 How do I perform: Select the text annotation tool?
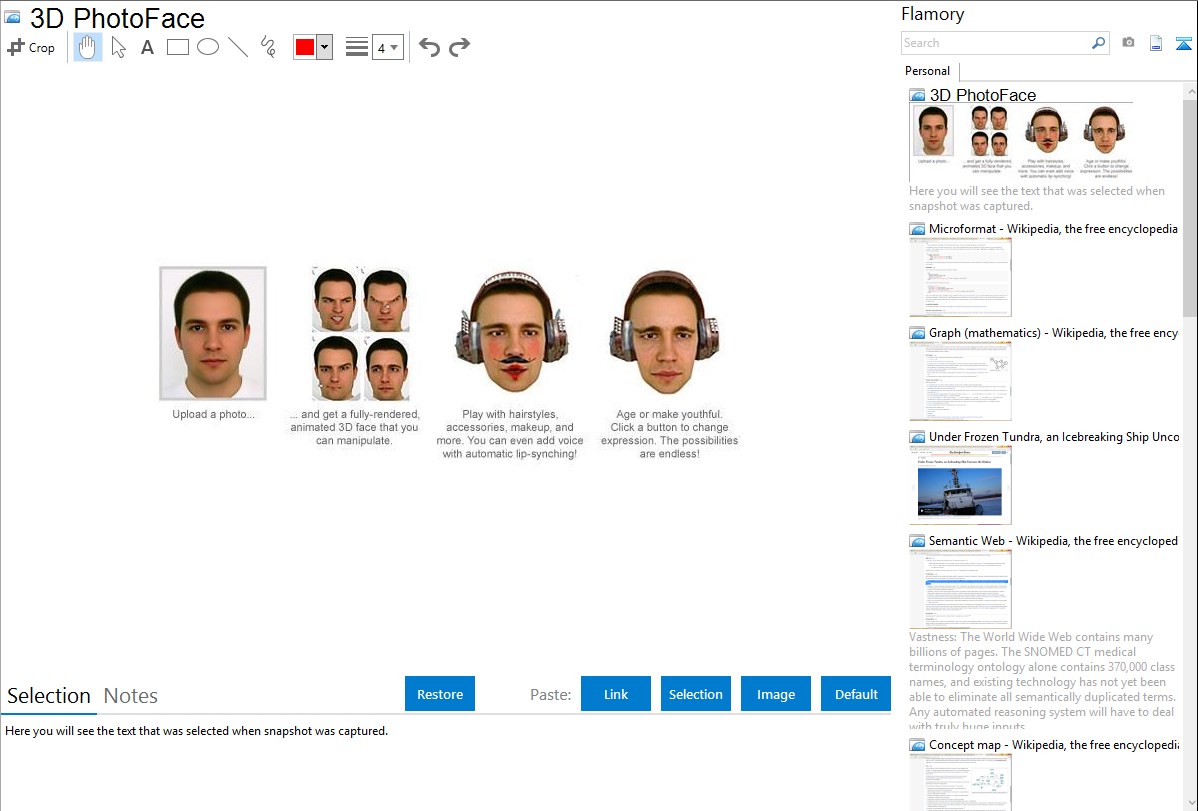[147, 47]
